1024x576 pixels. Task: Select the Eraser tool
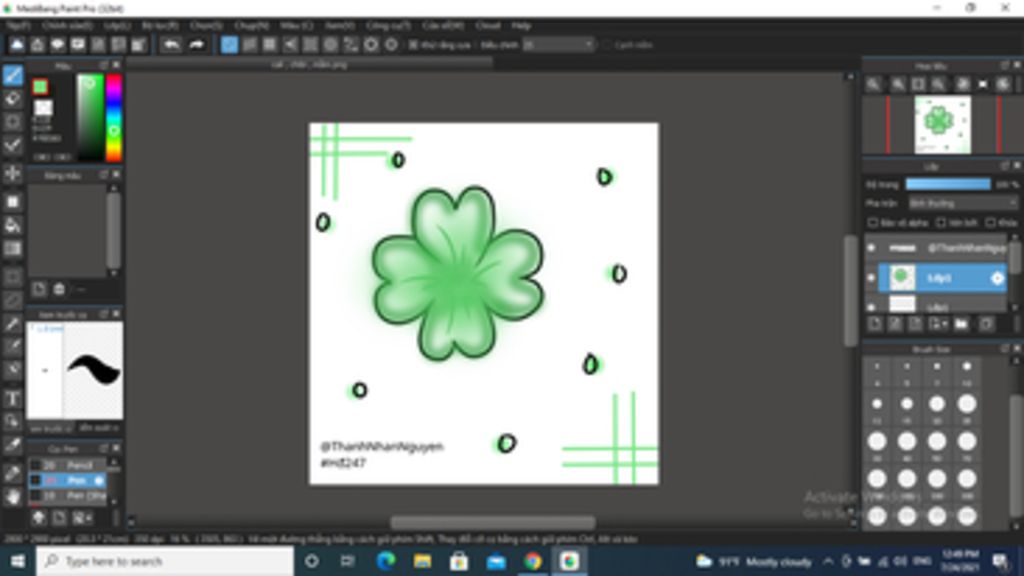12,99
